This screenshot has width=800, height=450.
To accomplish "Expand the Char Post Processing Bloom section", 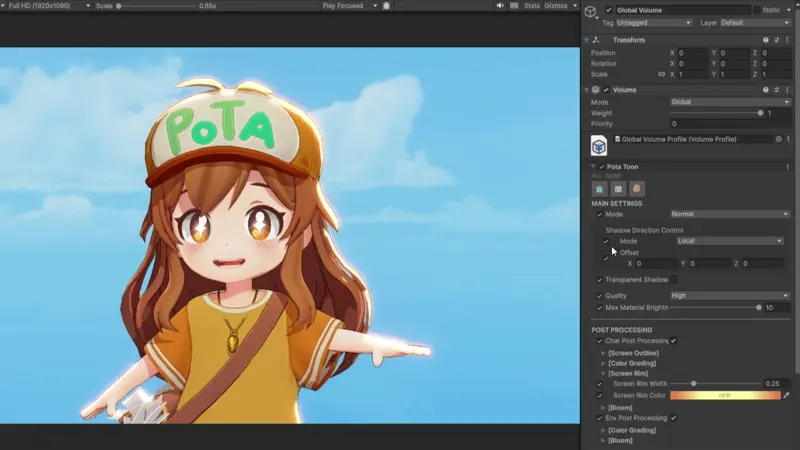I will coord(603,408).
